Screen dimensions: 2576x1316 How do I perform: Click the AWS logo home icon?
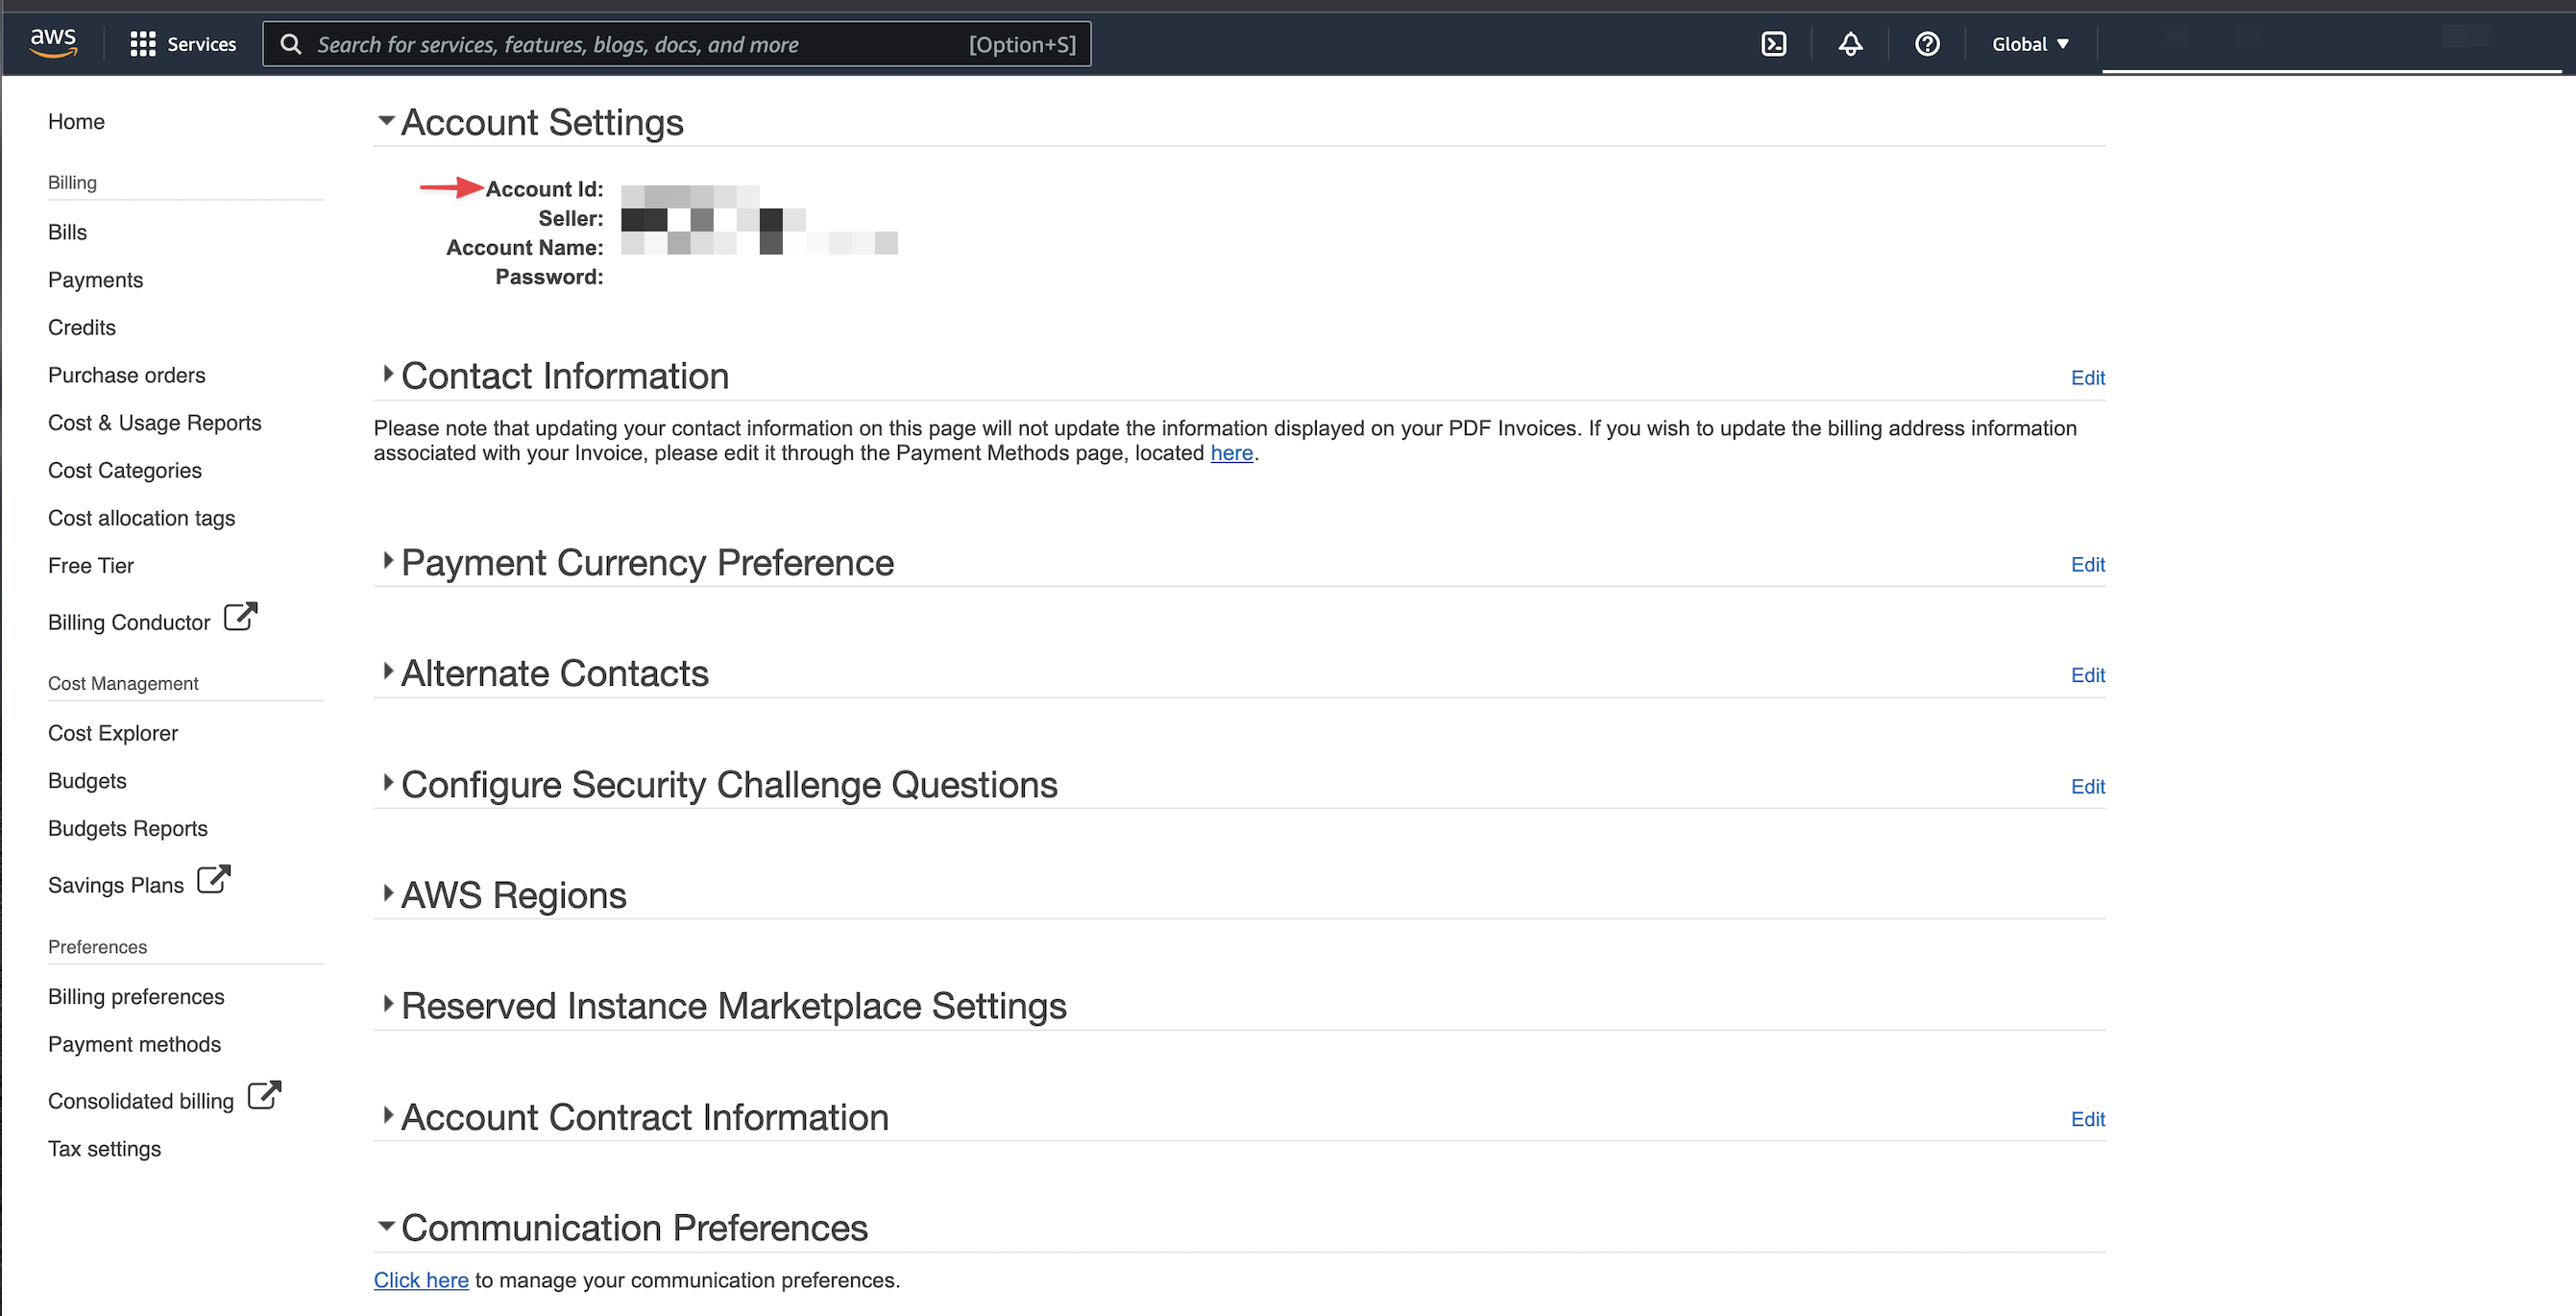(x=53, y=43)
